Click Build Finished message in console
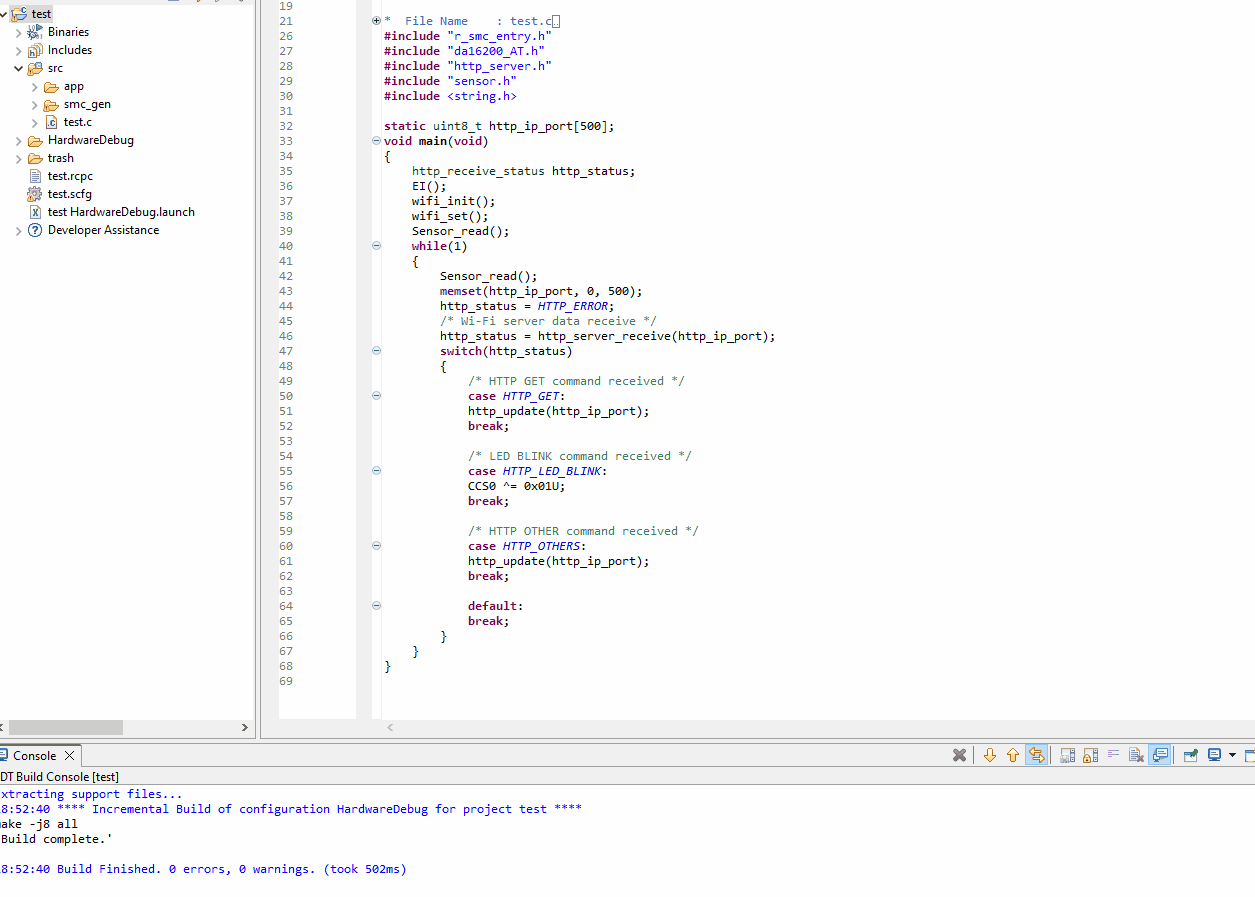The image size is (1255, 897). tap(203, 869)
